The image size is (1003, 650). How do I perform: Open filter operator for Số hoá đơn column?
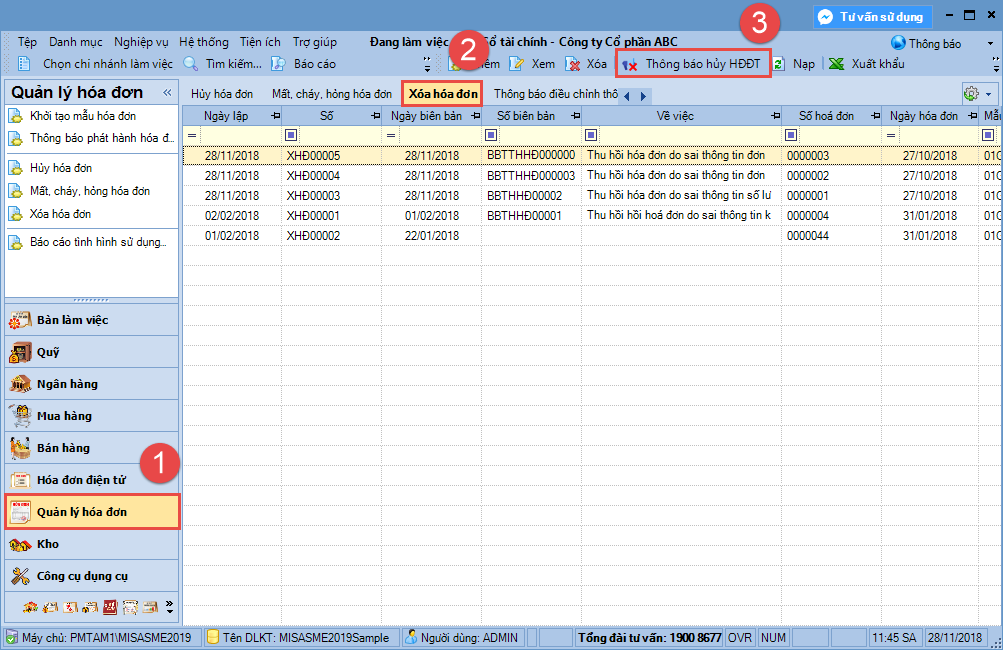791,135
